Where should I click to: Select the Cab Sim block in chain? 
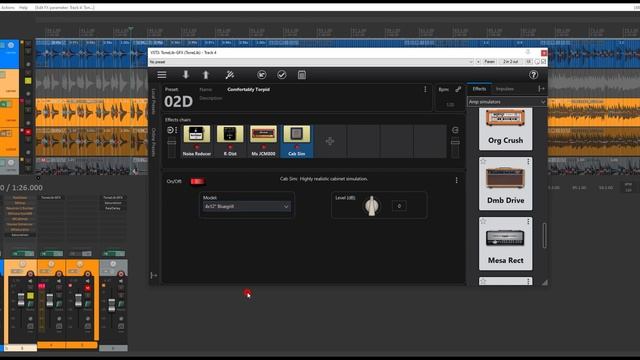point(297,141)
